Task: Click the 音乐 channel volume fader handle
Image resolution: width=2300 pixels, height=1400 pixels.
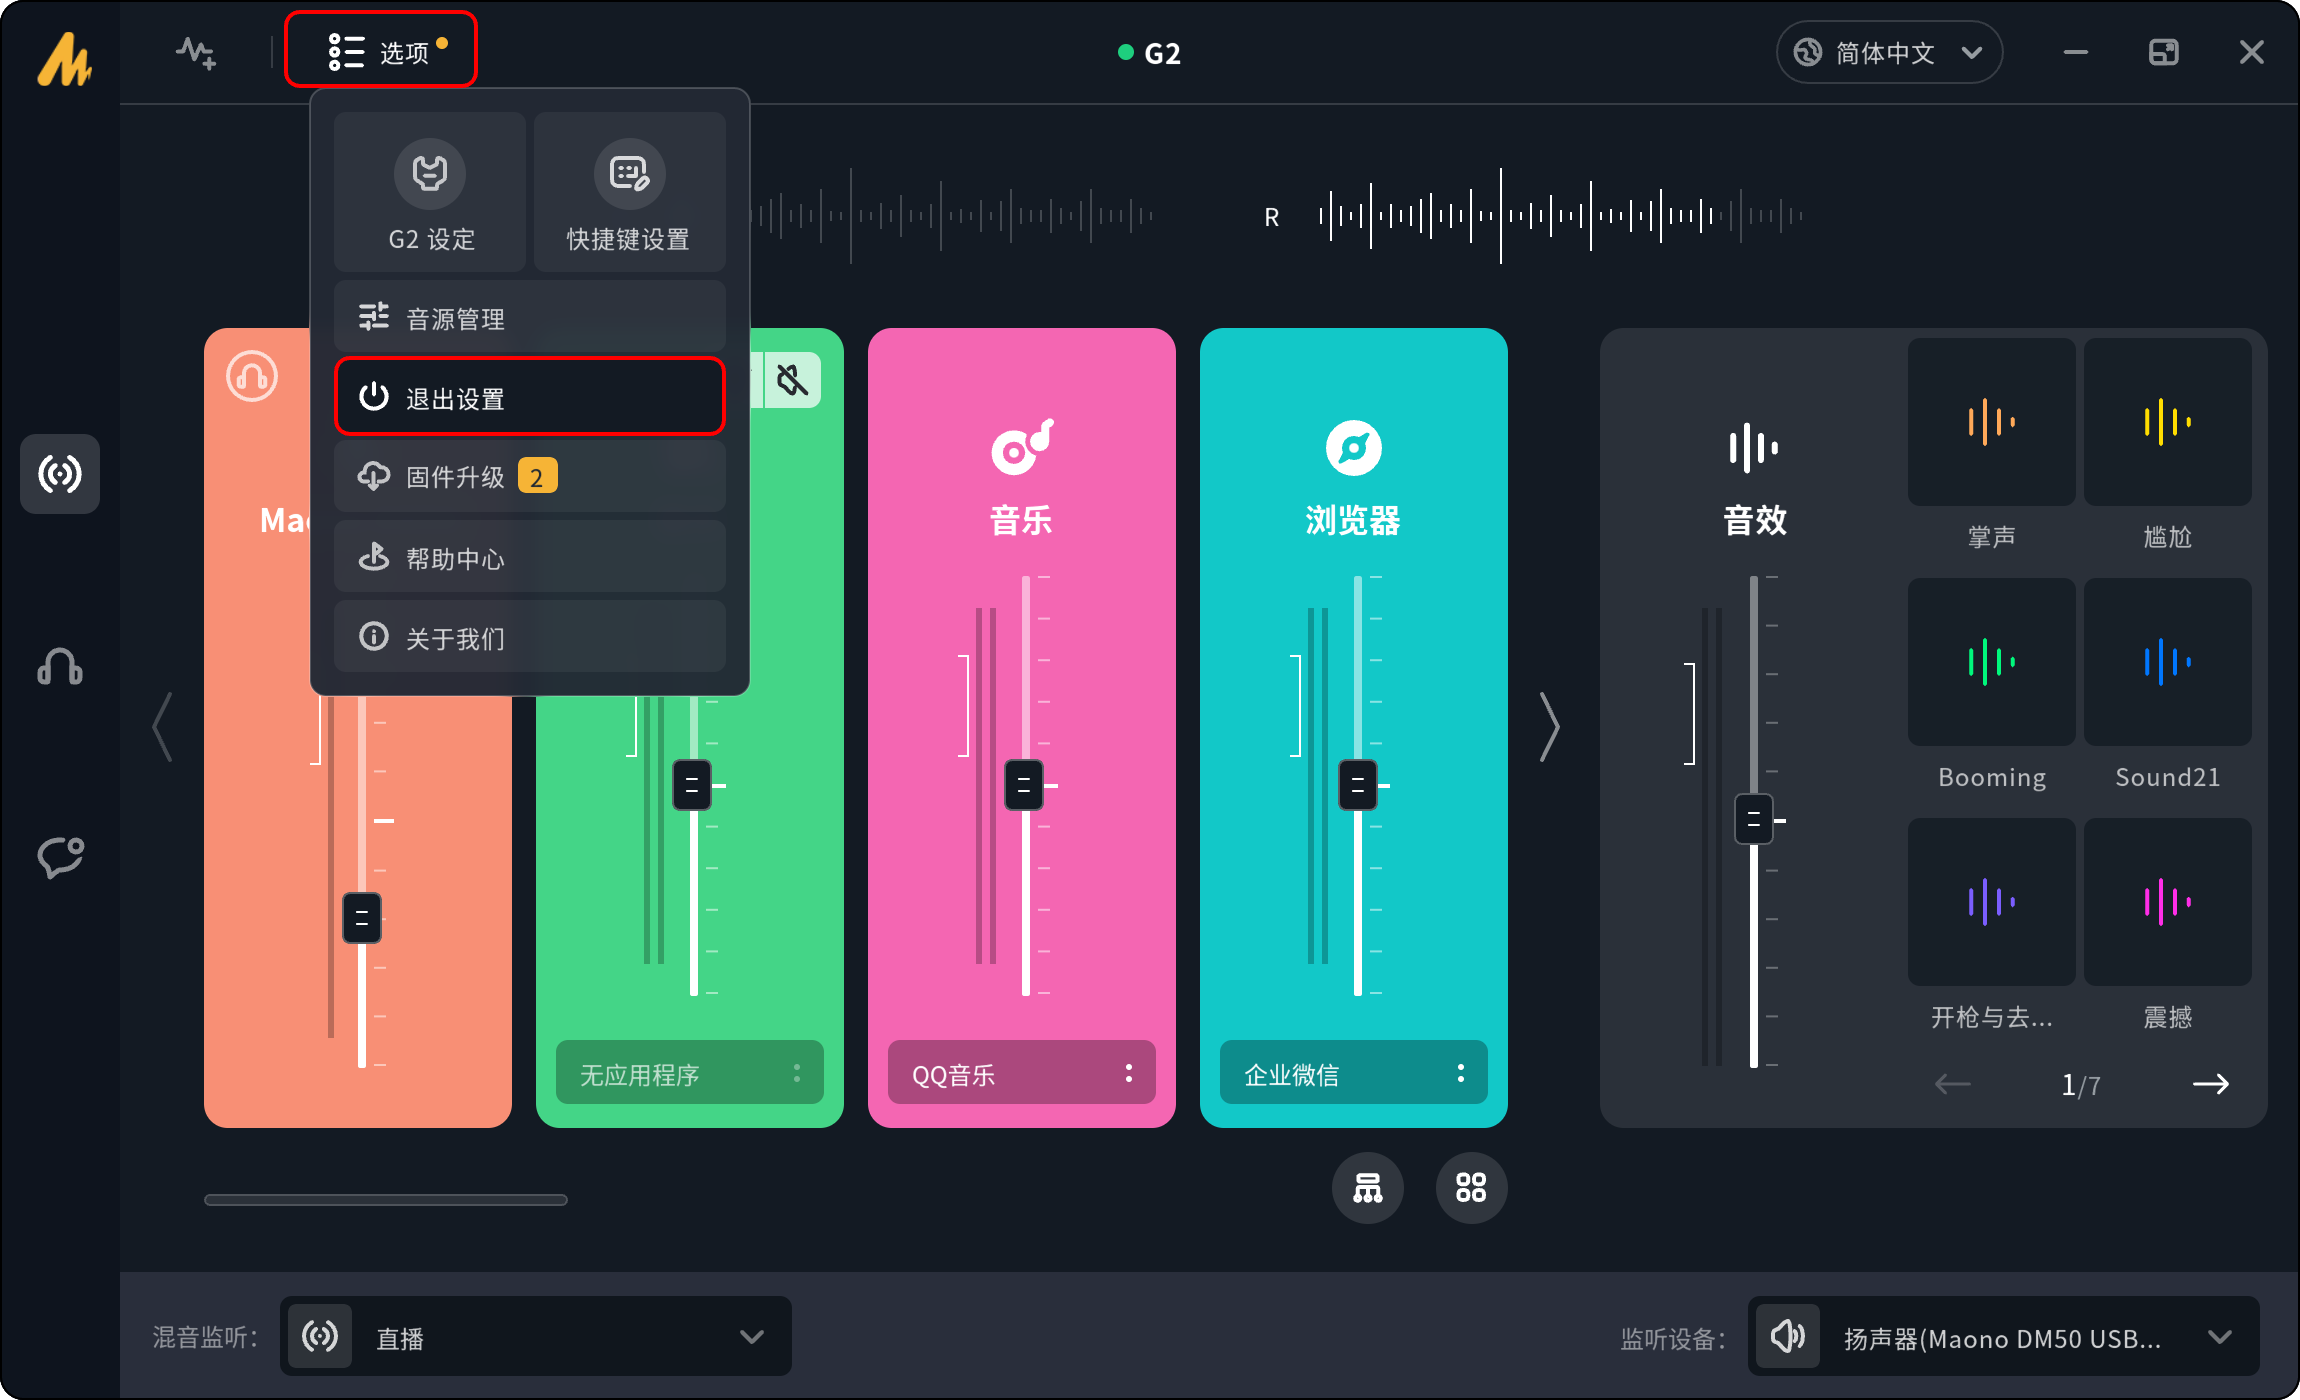Action: click(1024, 785)
